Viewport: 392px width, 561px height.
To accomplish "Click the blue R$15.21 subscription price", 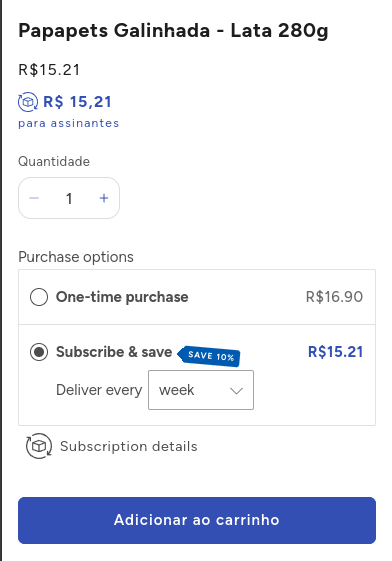I will (x=335, y=352).
